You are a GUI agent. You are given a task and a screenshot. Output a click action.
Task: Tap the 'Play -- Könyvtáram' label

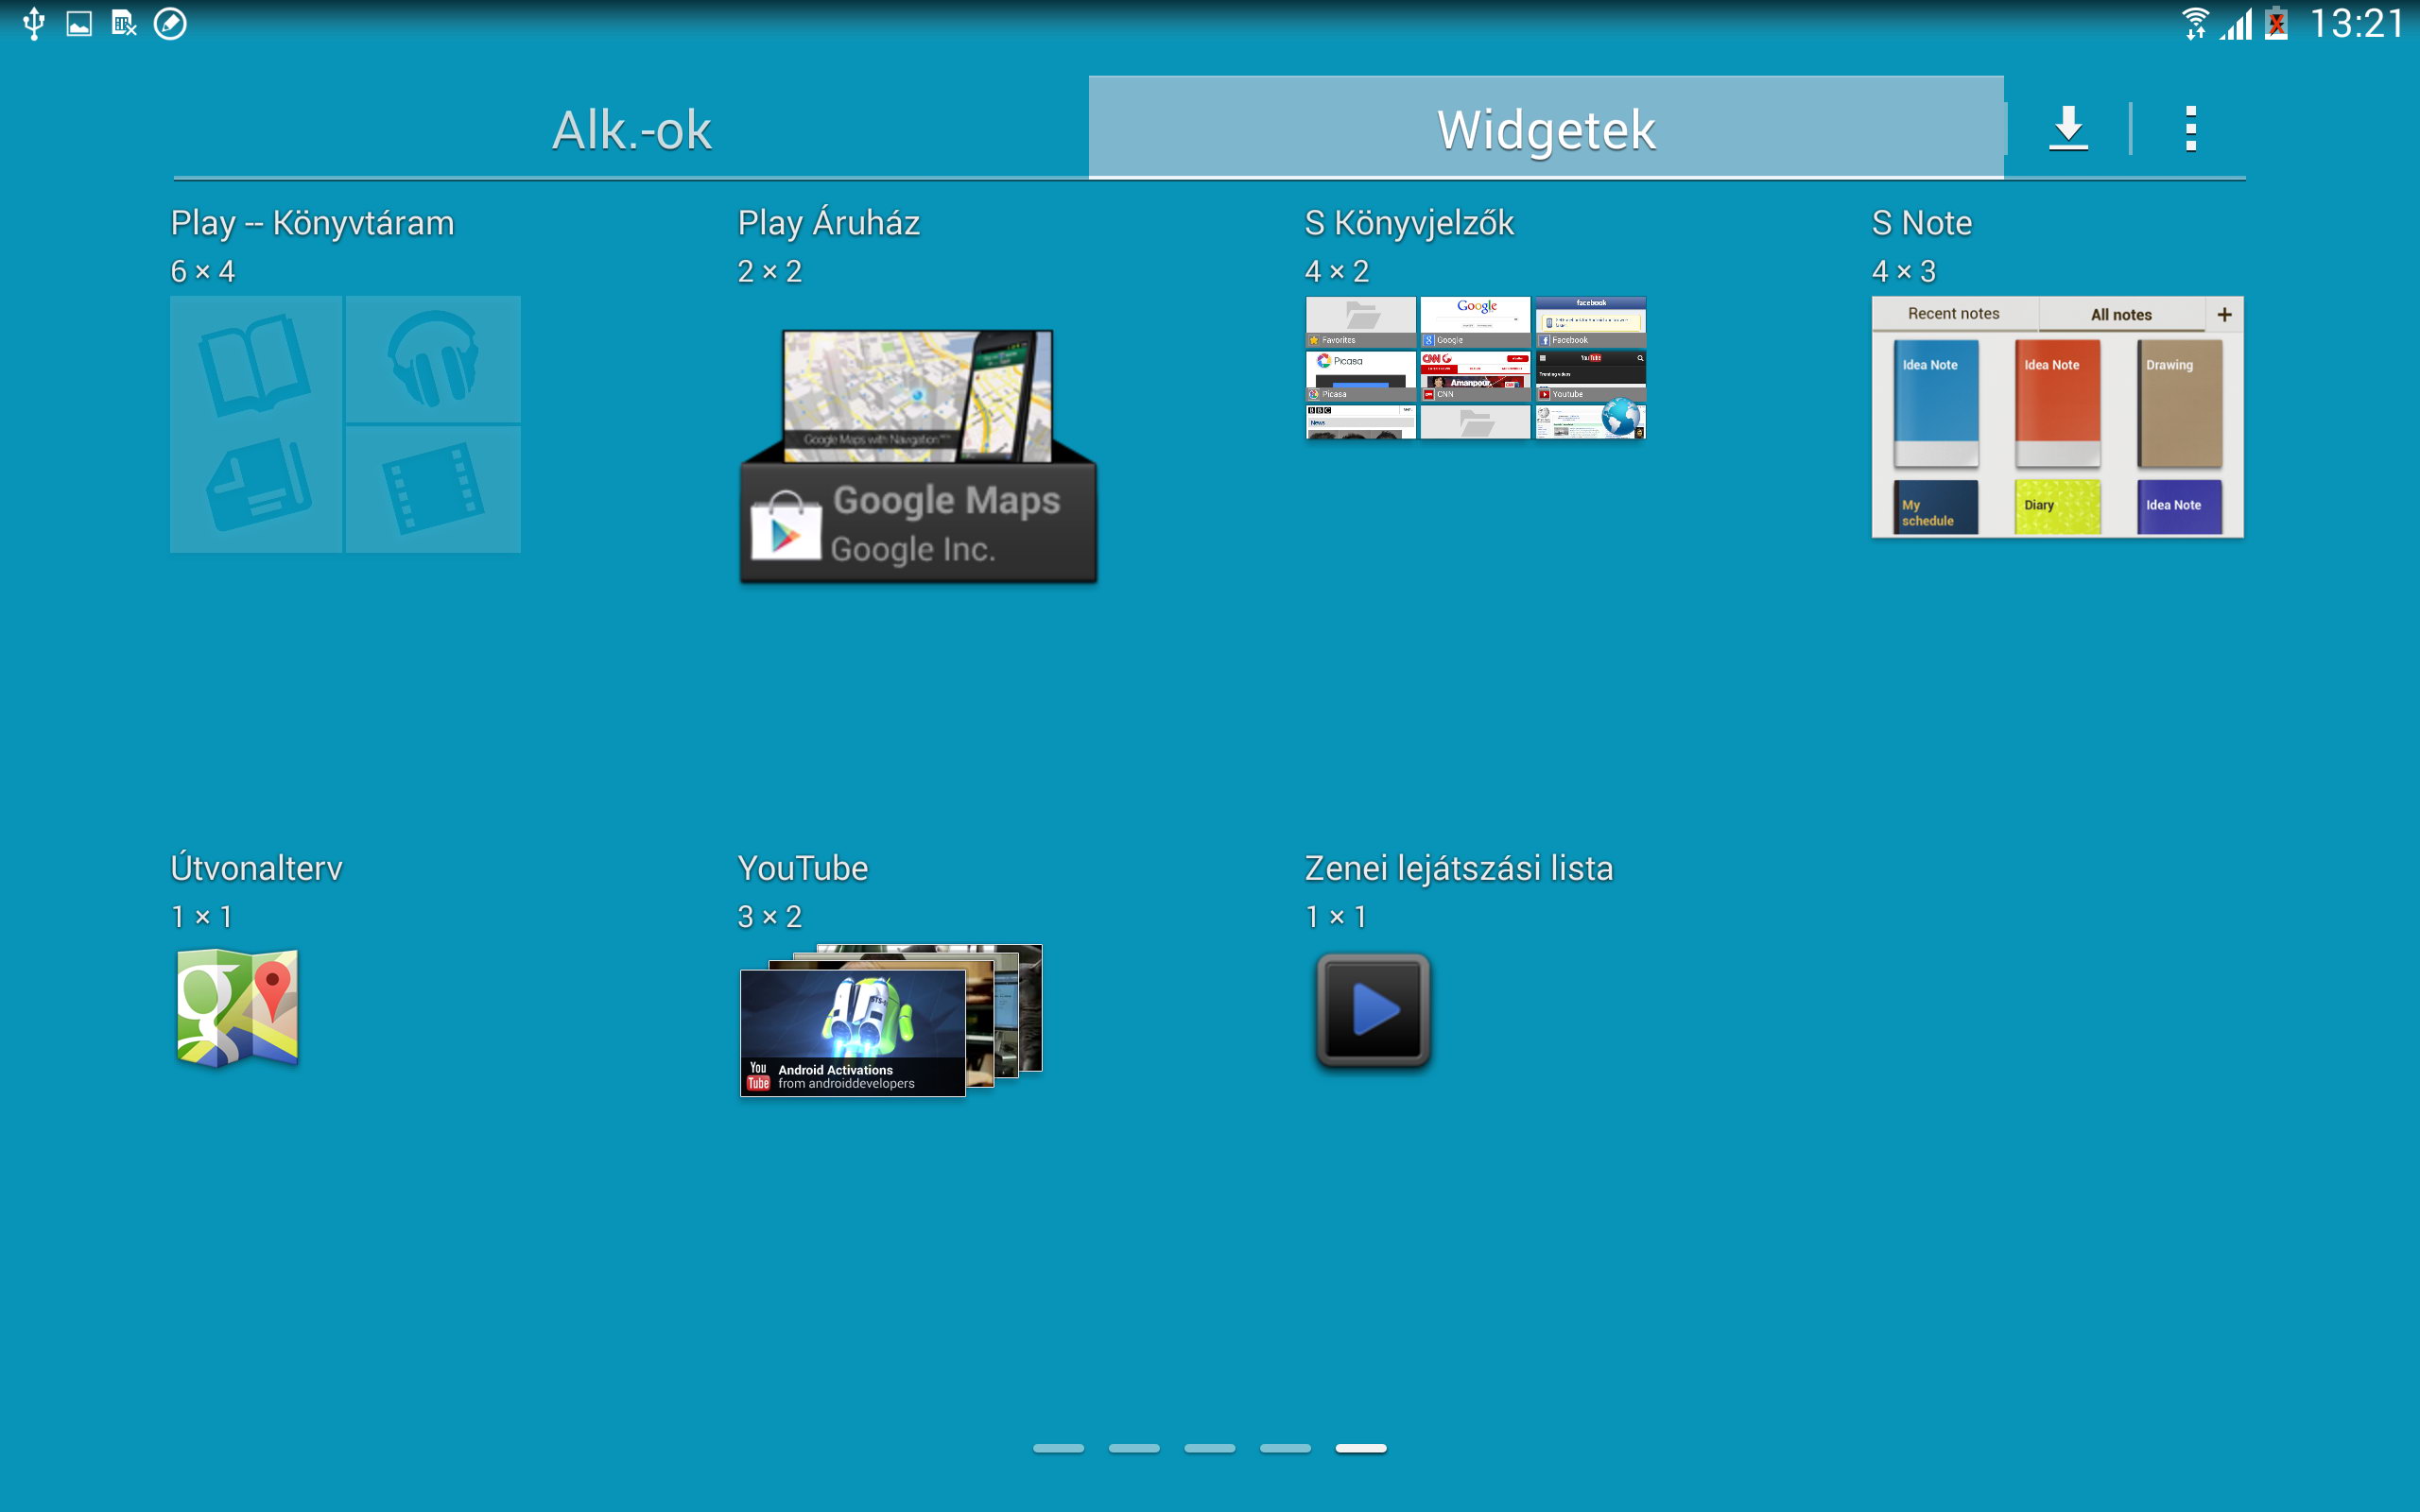(x=312, y=223)
